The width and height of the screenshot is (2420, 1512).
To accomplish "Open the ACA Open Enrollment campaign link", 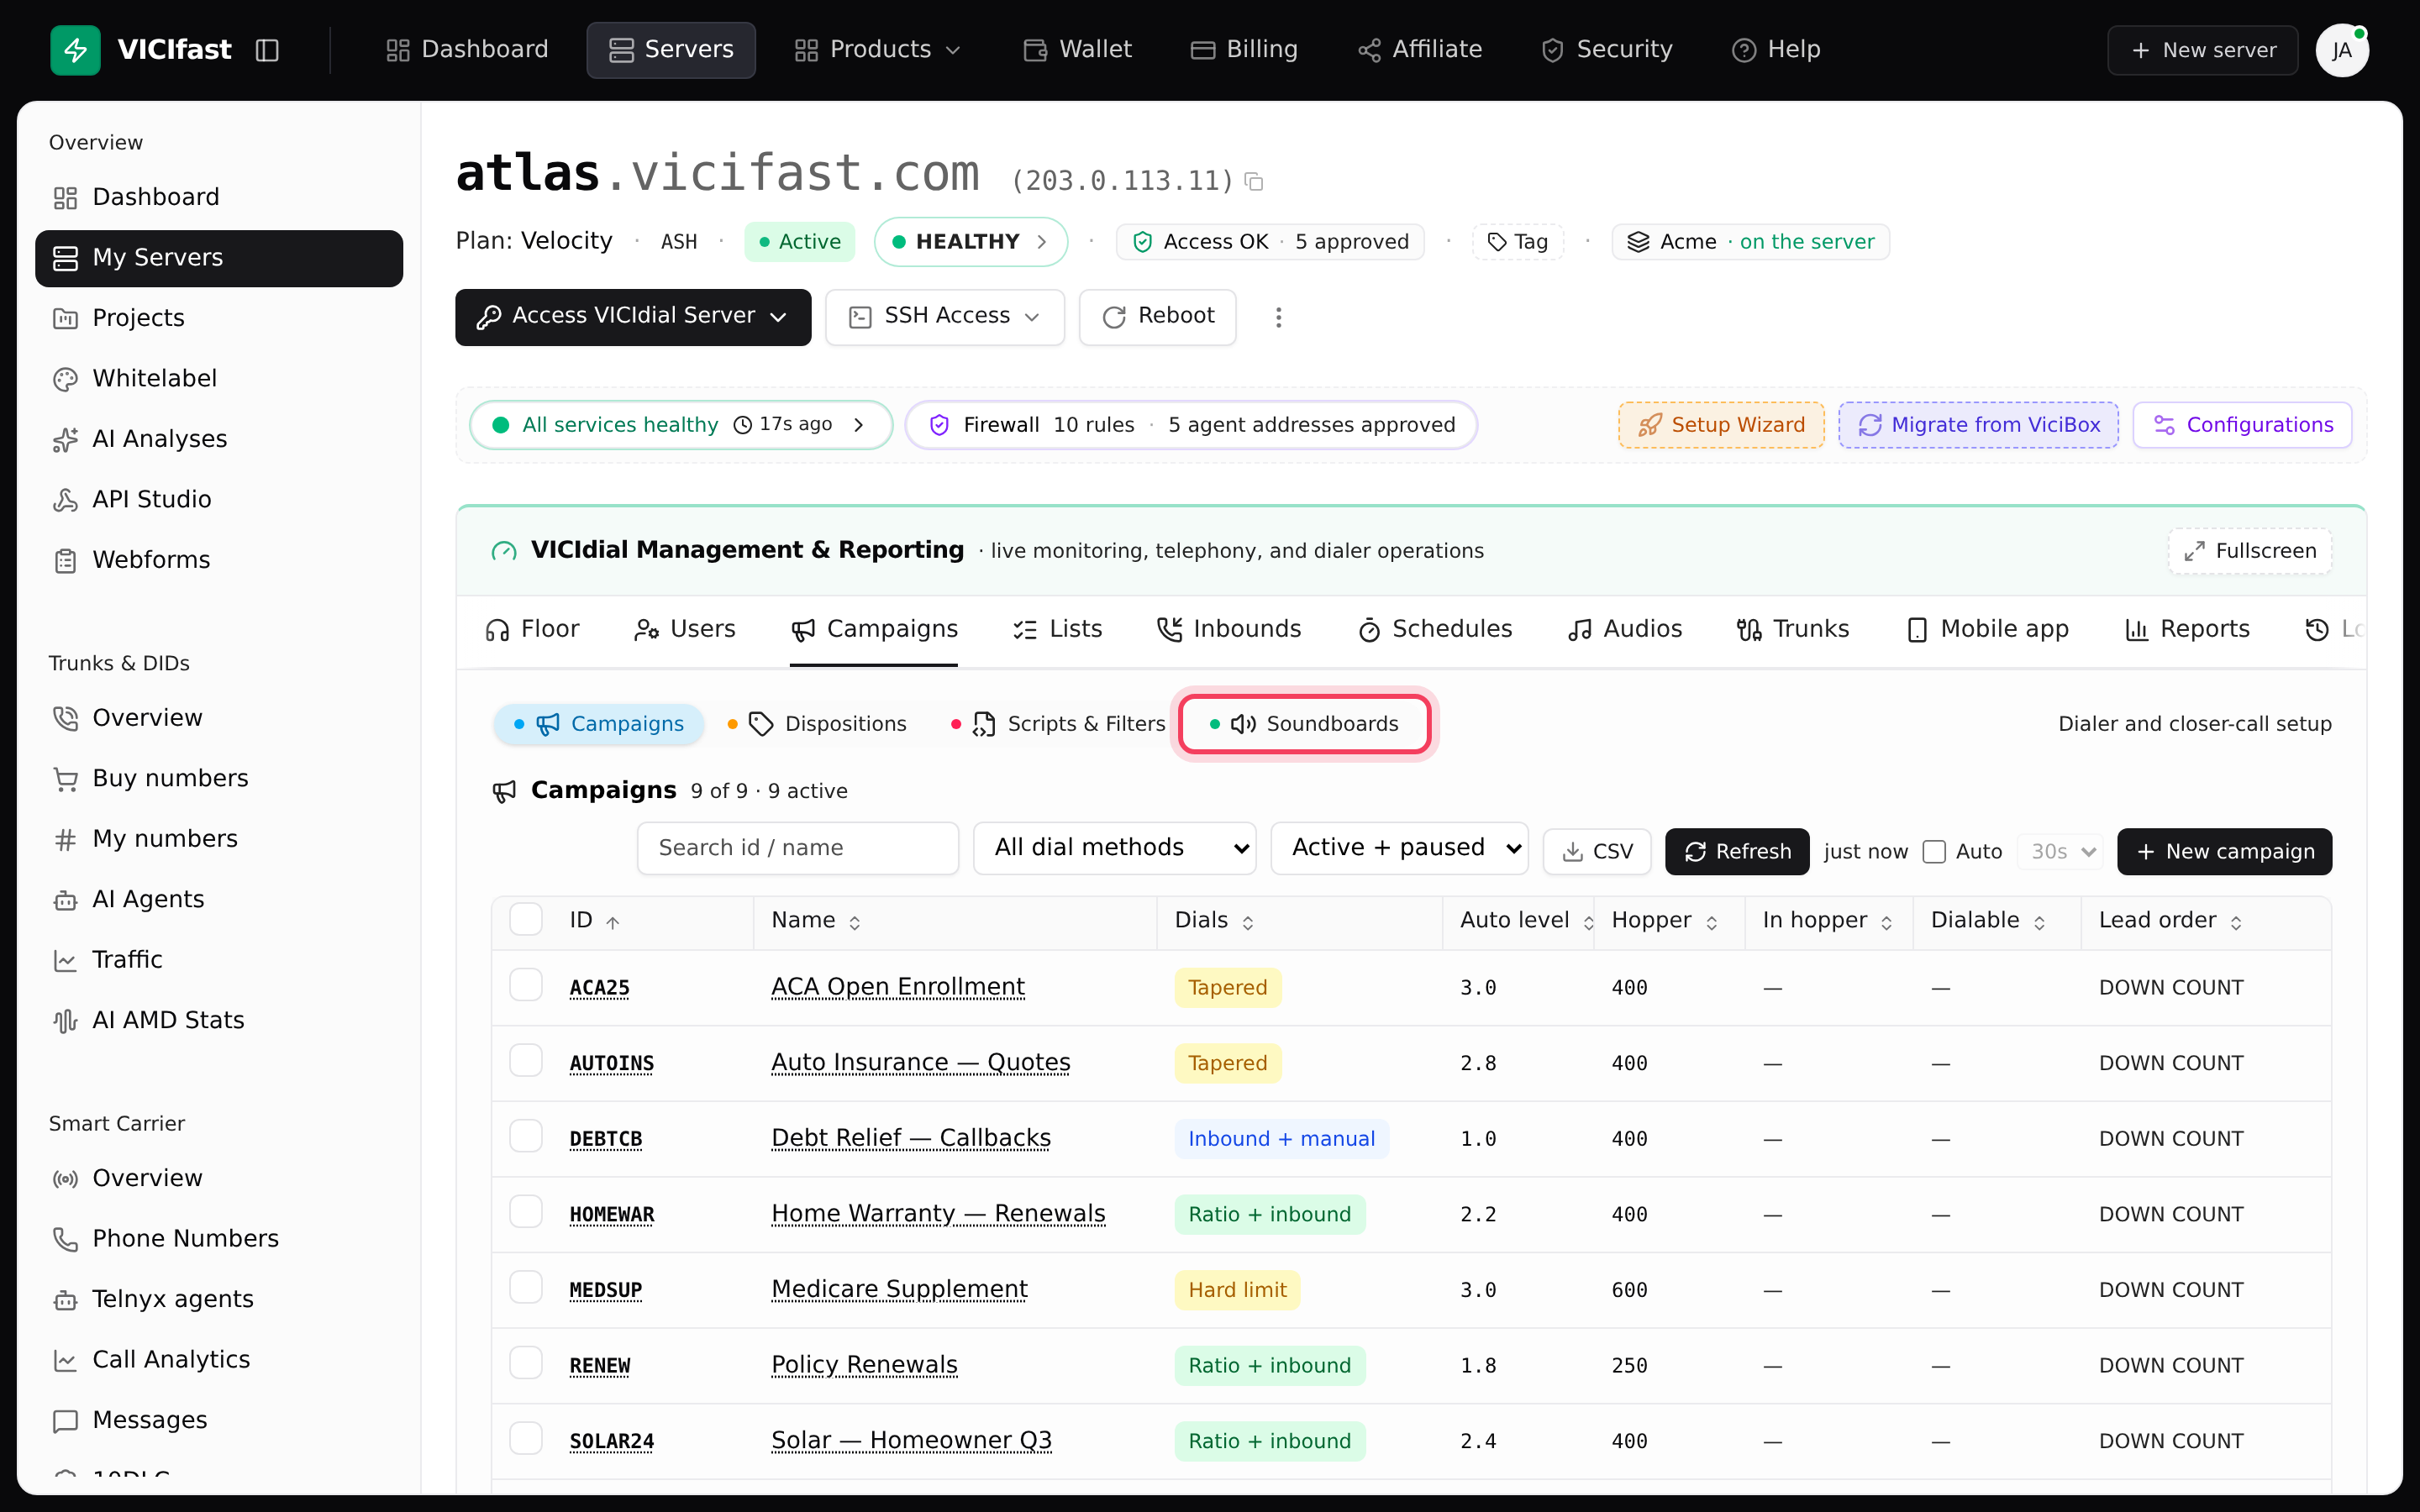I will [898, 987].
